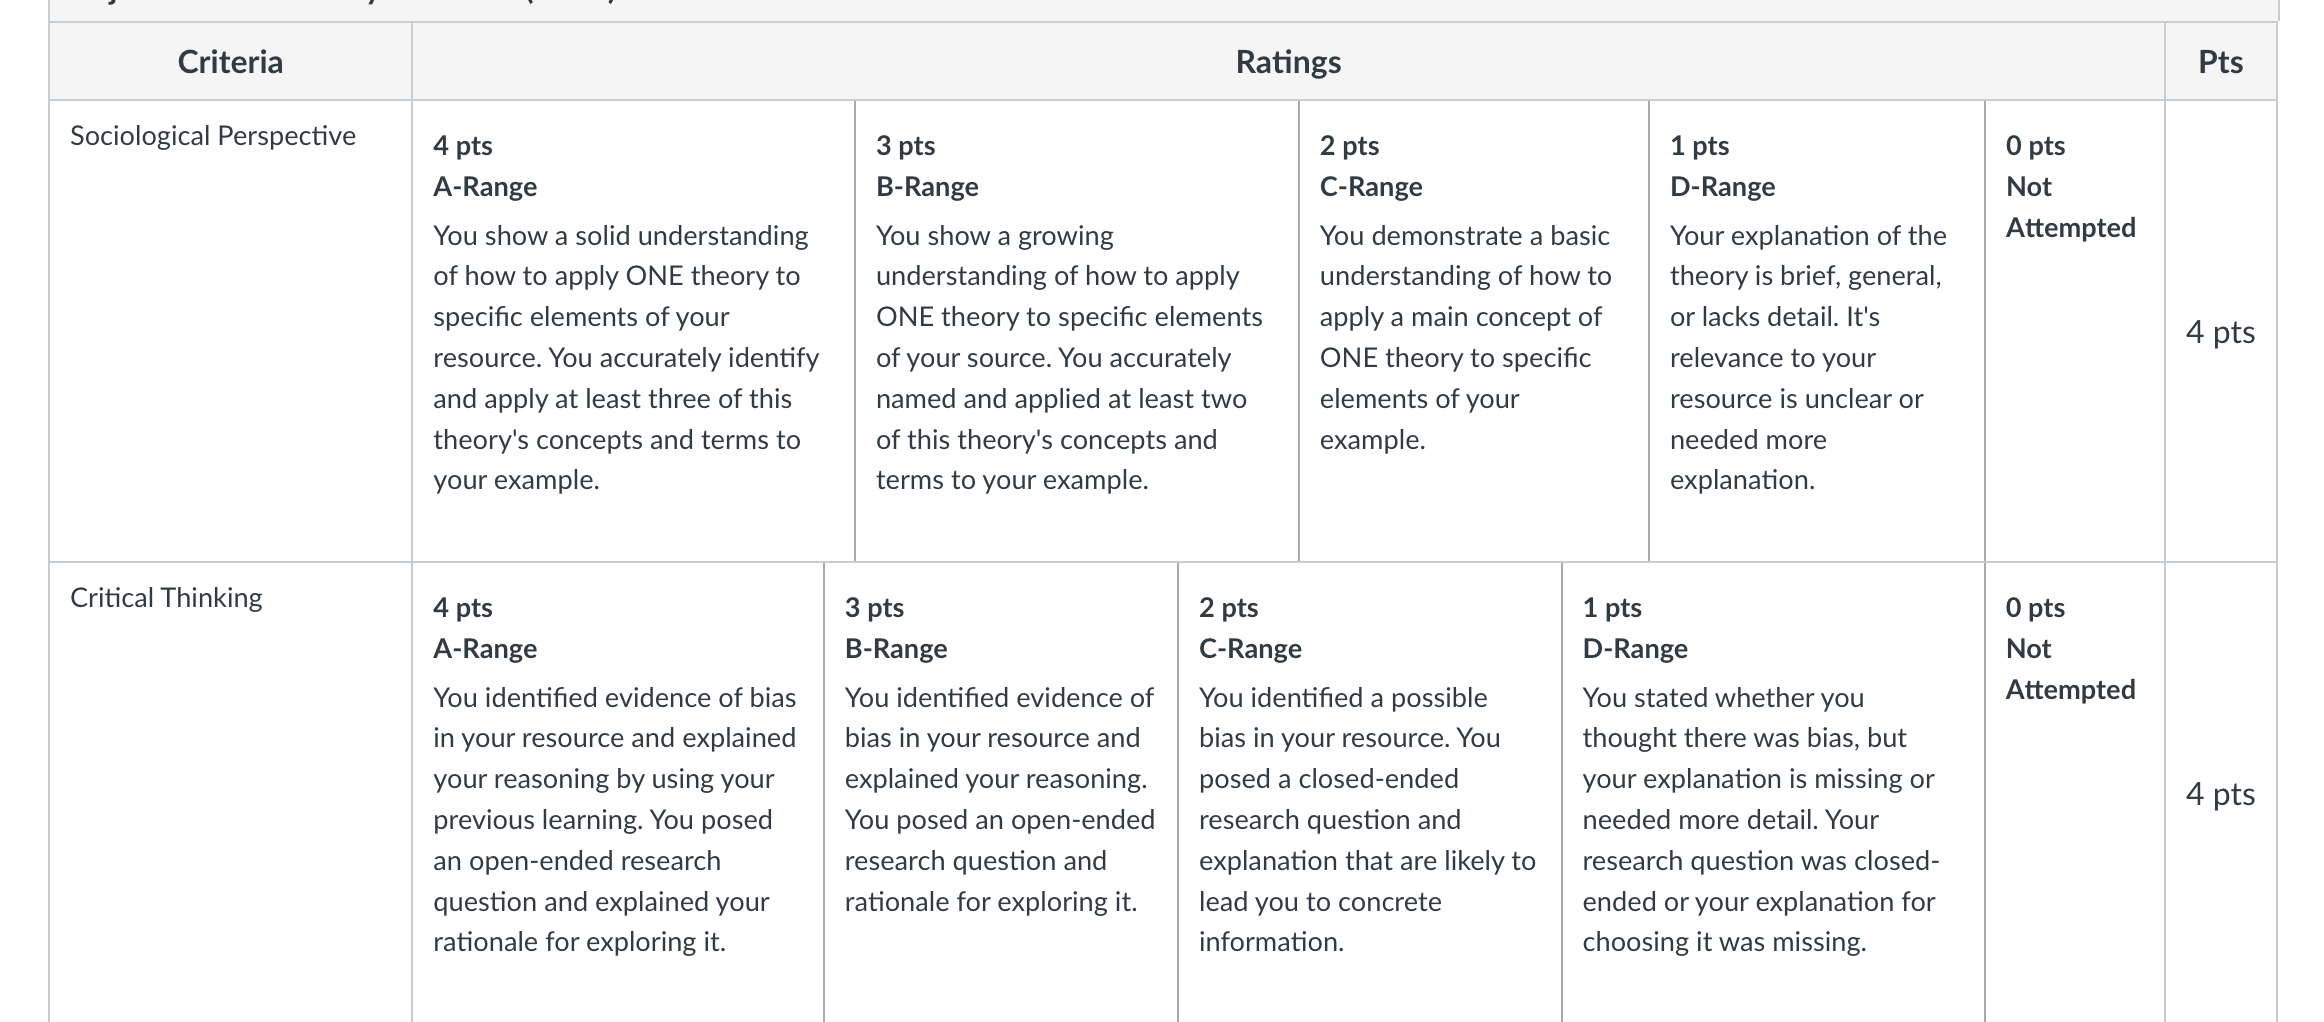The image size is (2324, 1022).
Task: Click the 'You show a solid understanding' description
Action: coord(626,358)
